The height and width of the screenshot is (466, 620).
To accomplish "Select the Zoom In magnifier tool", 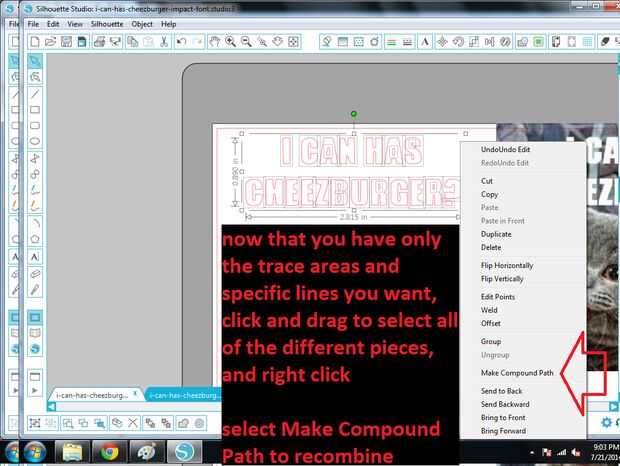I will point(230,42).
